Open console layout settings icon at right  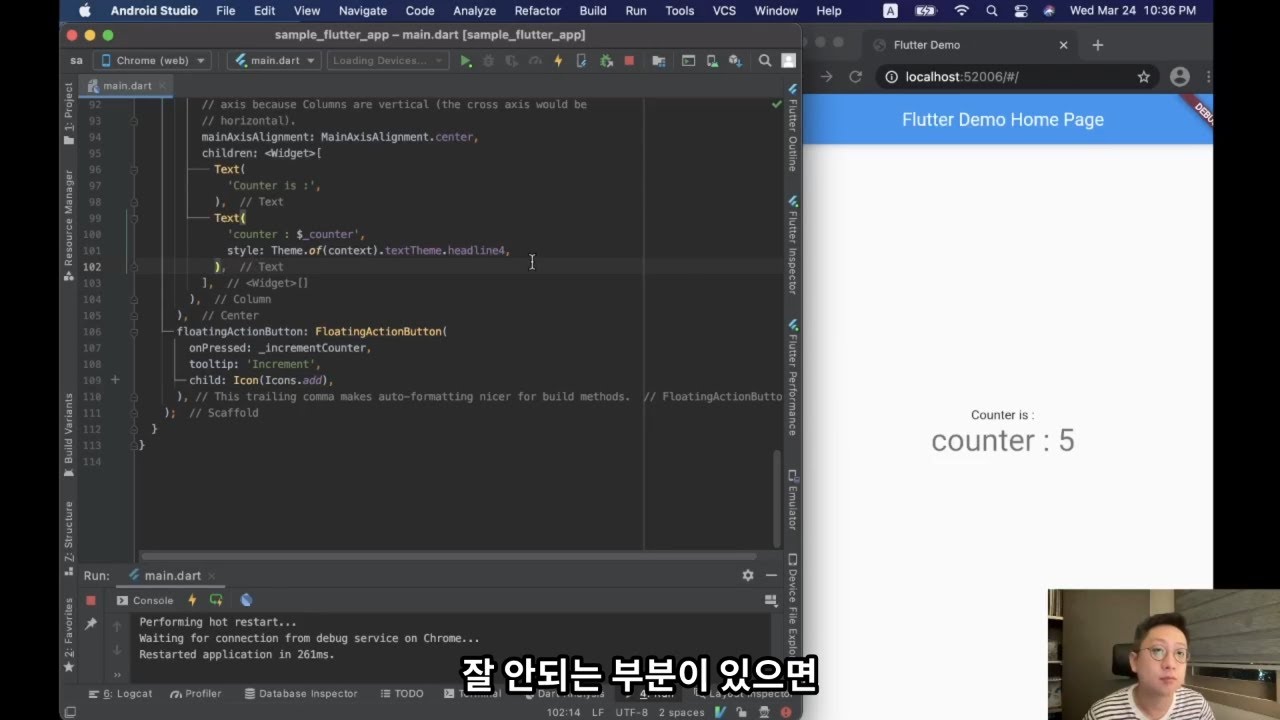coord(771,600)
